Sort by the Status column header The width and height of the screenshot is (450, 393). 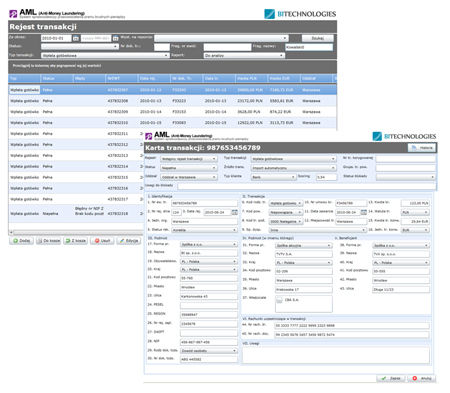pyautogui.click(x=56, y=78)
